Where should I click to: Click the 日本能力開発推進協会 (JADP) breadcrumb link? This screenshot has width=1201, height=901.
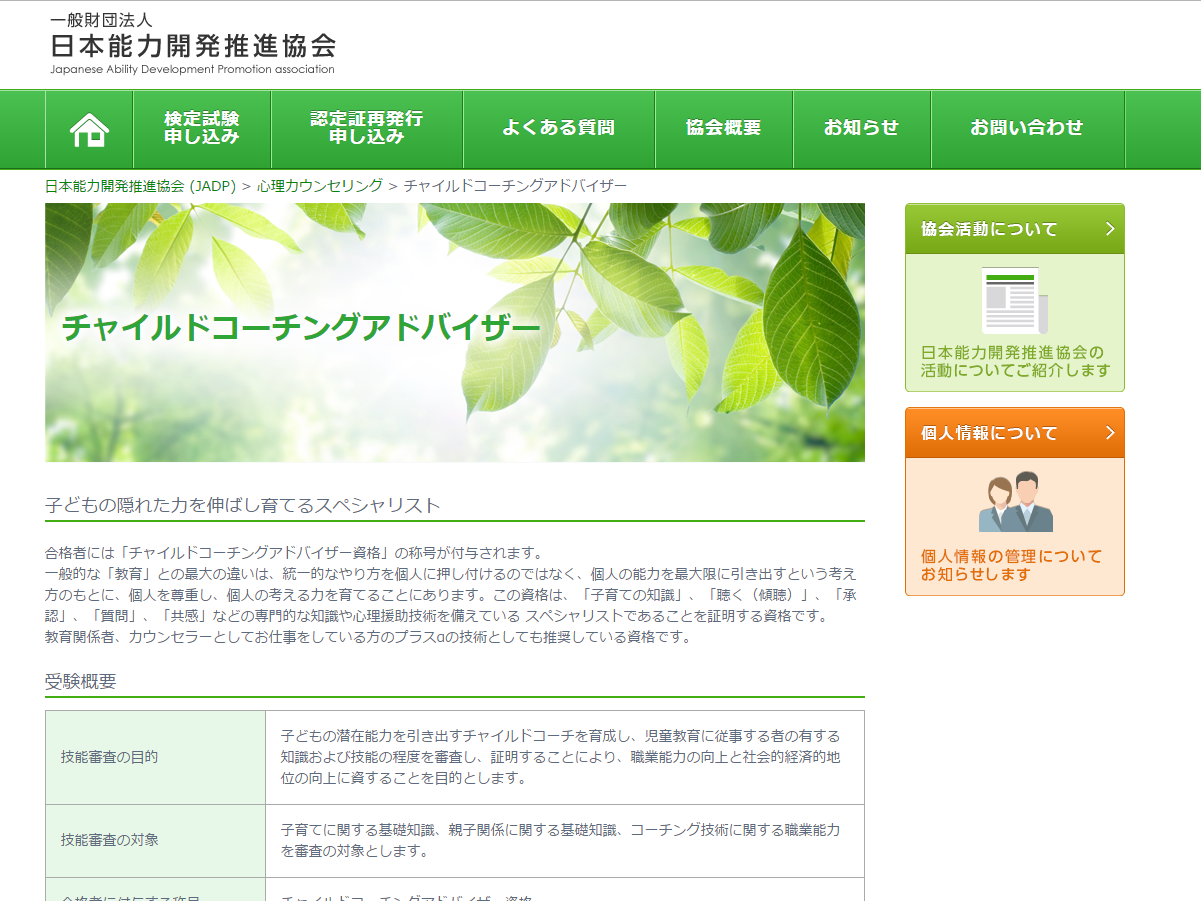[x=140, y=186]
